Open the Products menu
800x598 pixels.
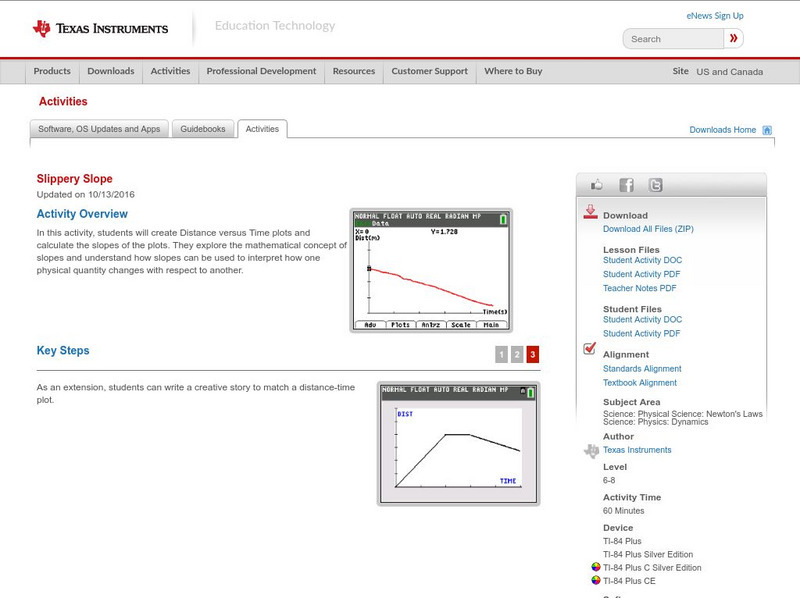(52, 71)
